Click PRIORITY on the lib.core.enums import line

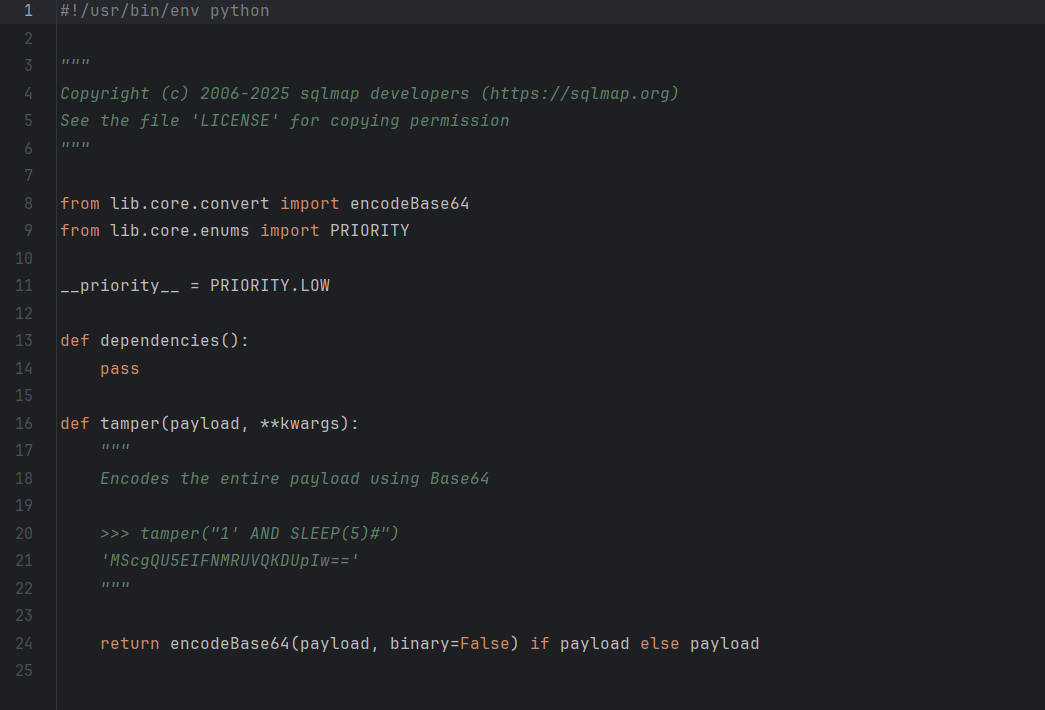pos(369,230)
